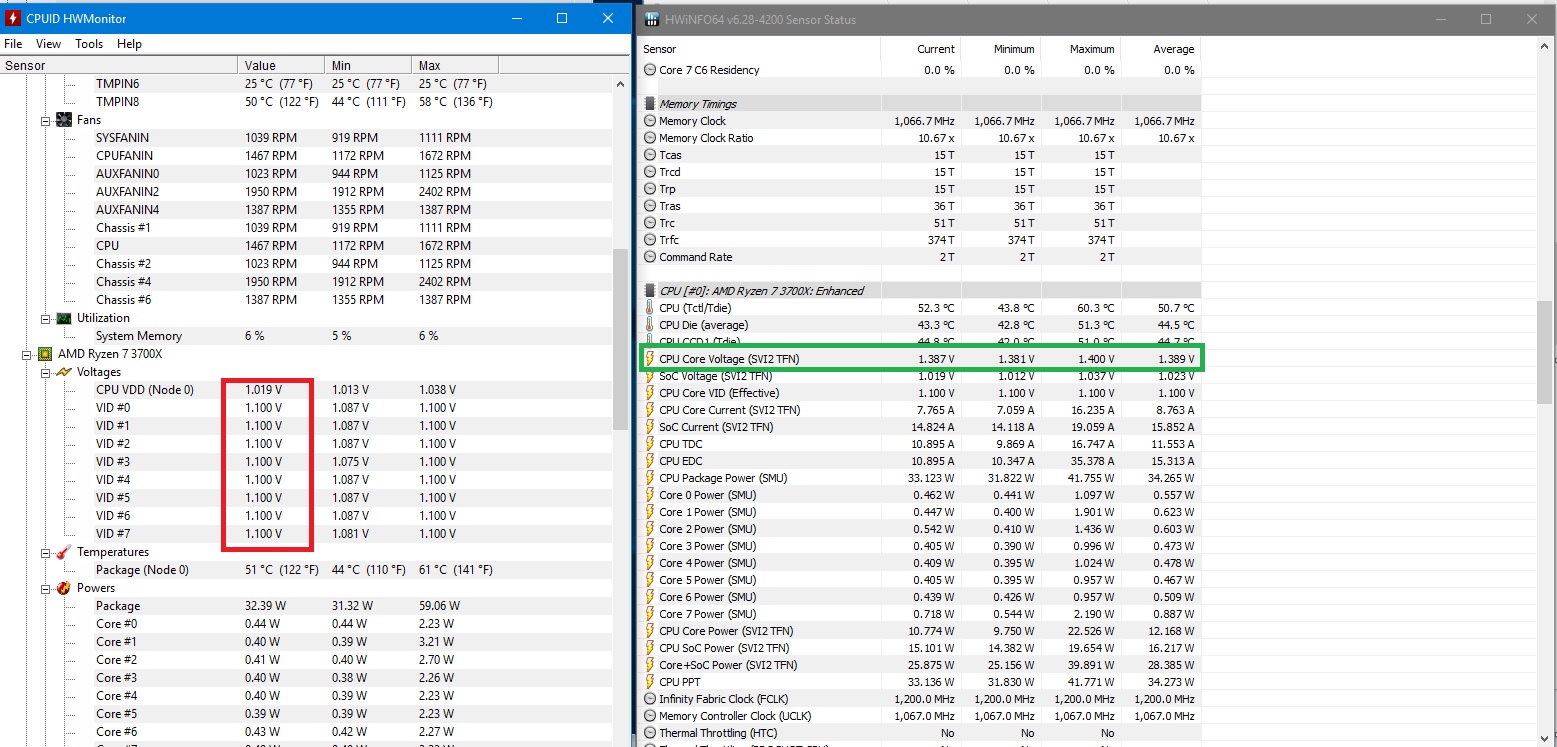
Task: Select the Core 7 Power (SMU) row
Action: [x=920, y=614]
